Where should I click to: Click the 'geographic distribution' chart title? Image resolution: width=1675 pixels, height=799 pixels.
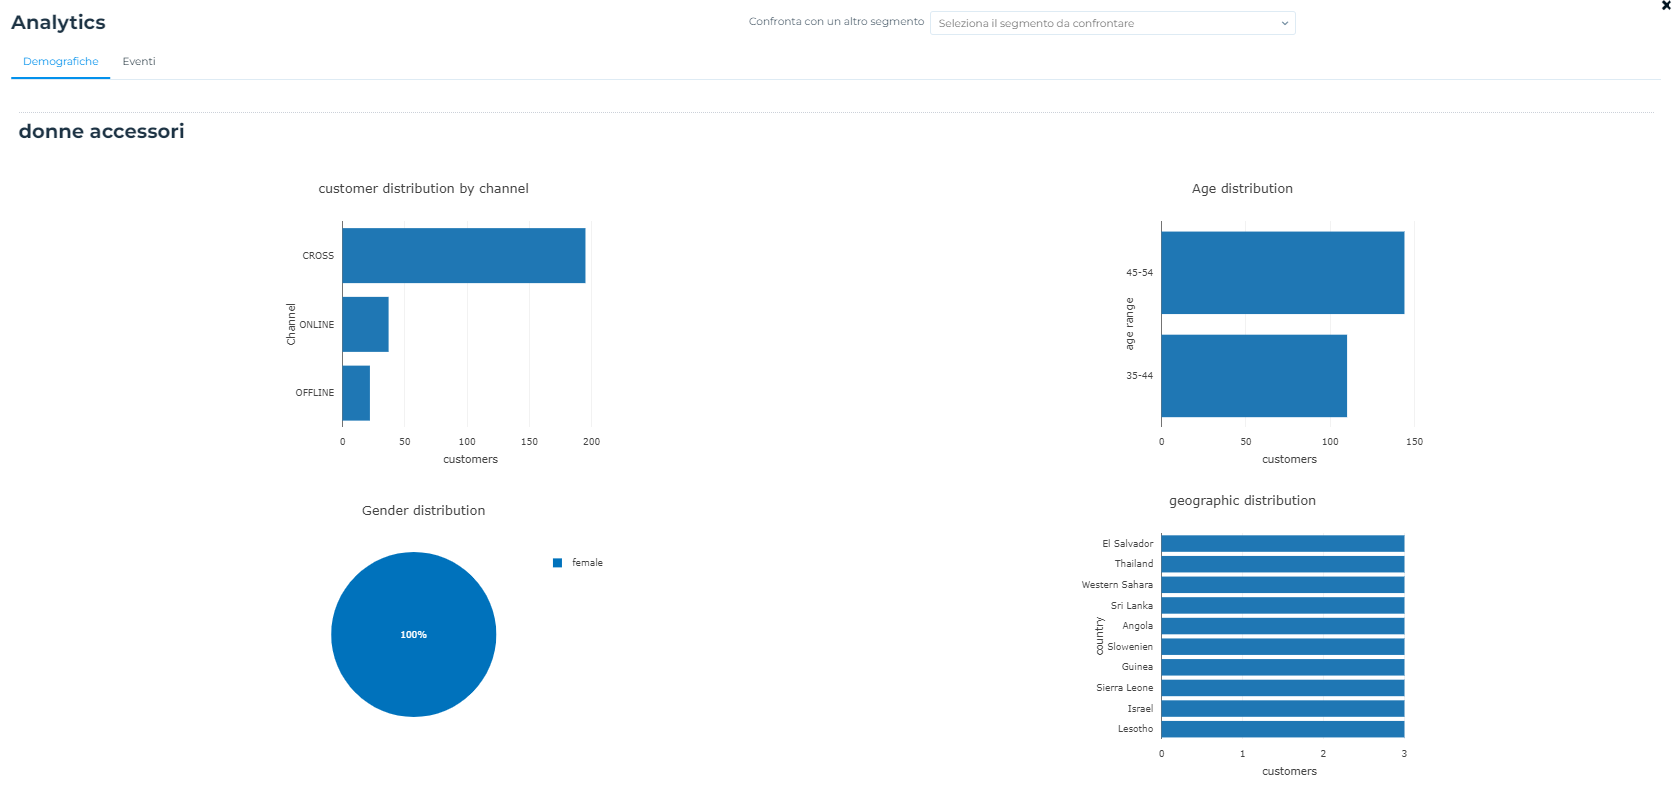coord(1242,501)
